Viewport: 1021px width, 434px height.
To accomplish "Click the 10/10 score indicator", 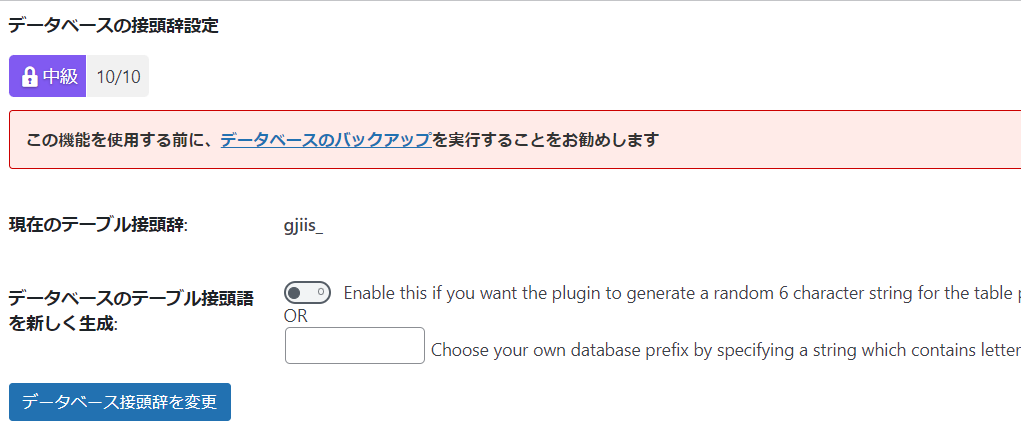I will click(x=118, y=77).
